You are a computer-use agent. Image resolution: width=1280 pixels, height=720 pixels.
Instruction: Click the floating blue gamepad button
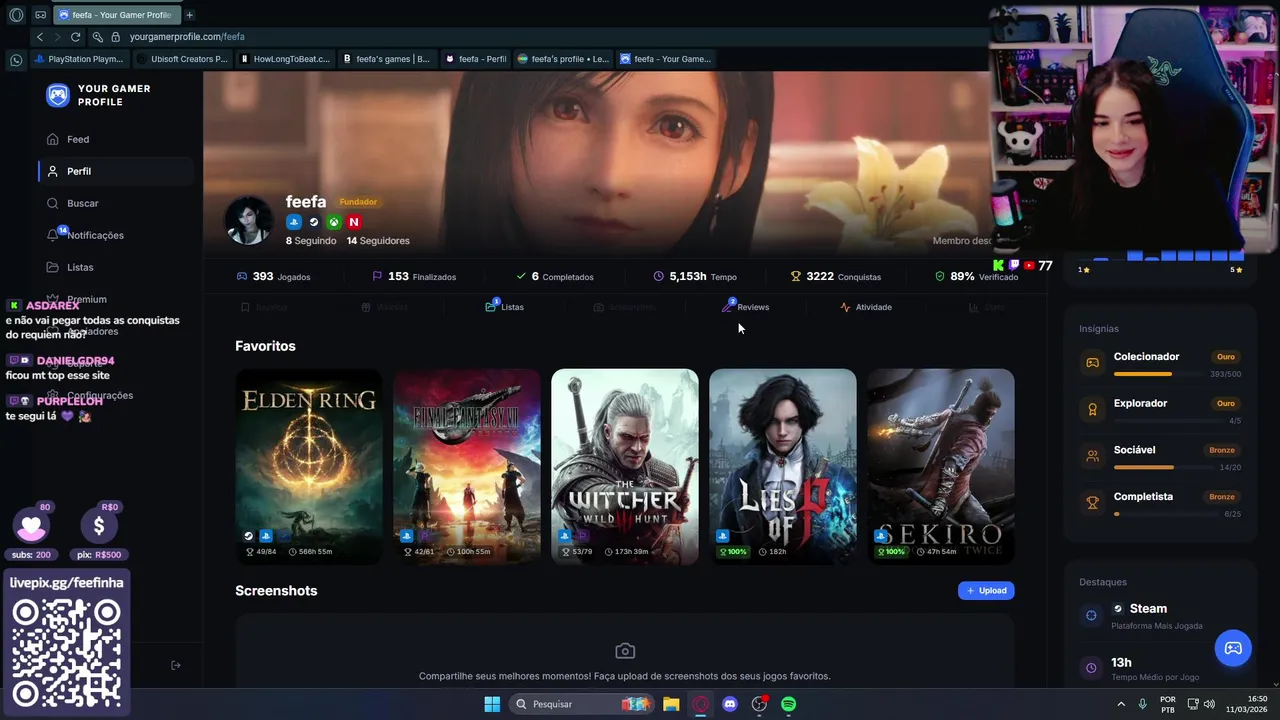[x=1233, y=648]
